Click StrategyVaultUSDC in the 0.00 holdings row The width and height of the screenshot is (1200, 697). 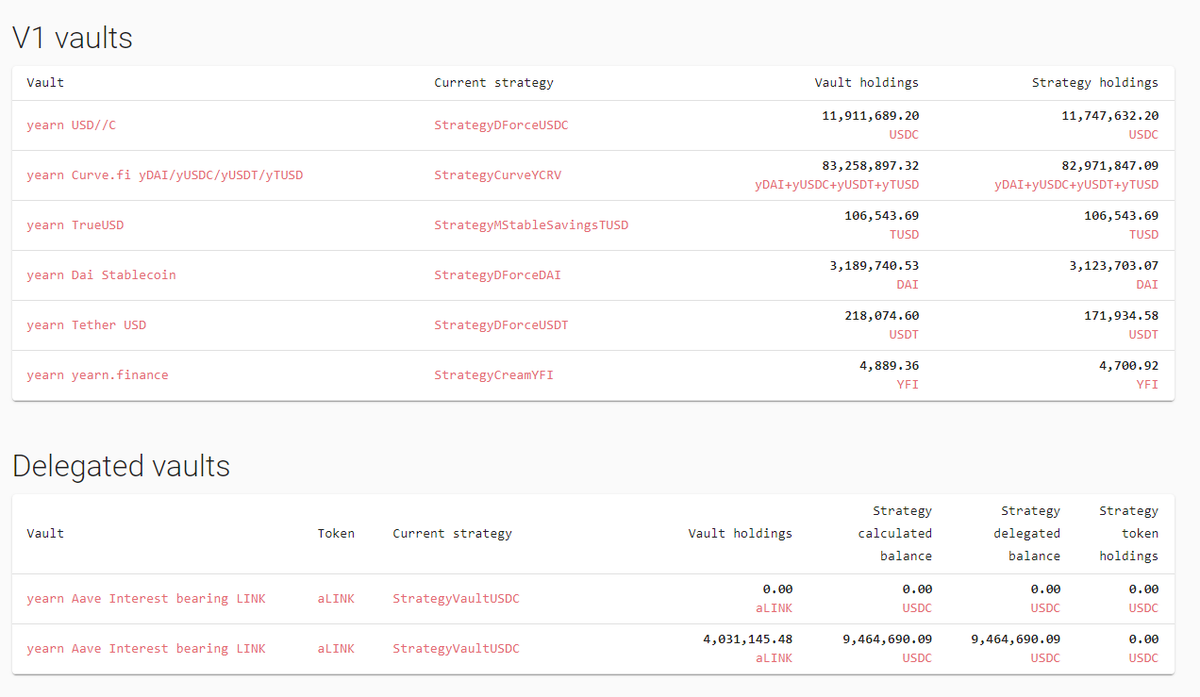click(x=456, y=599)
